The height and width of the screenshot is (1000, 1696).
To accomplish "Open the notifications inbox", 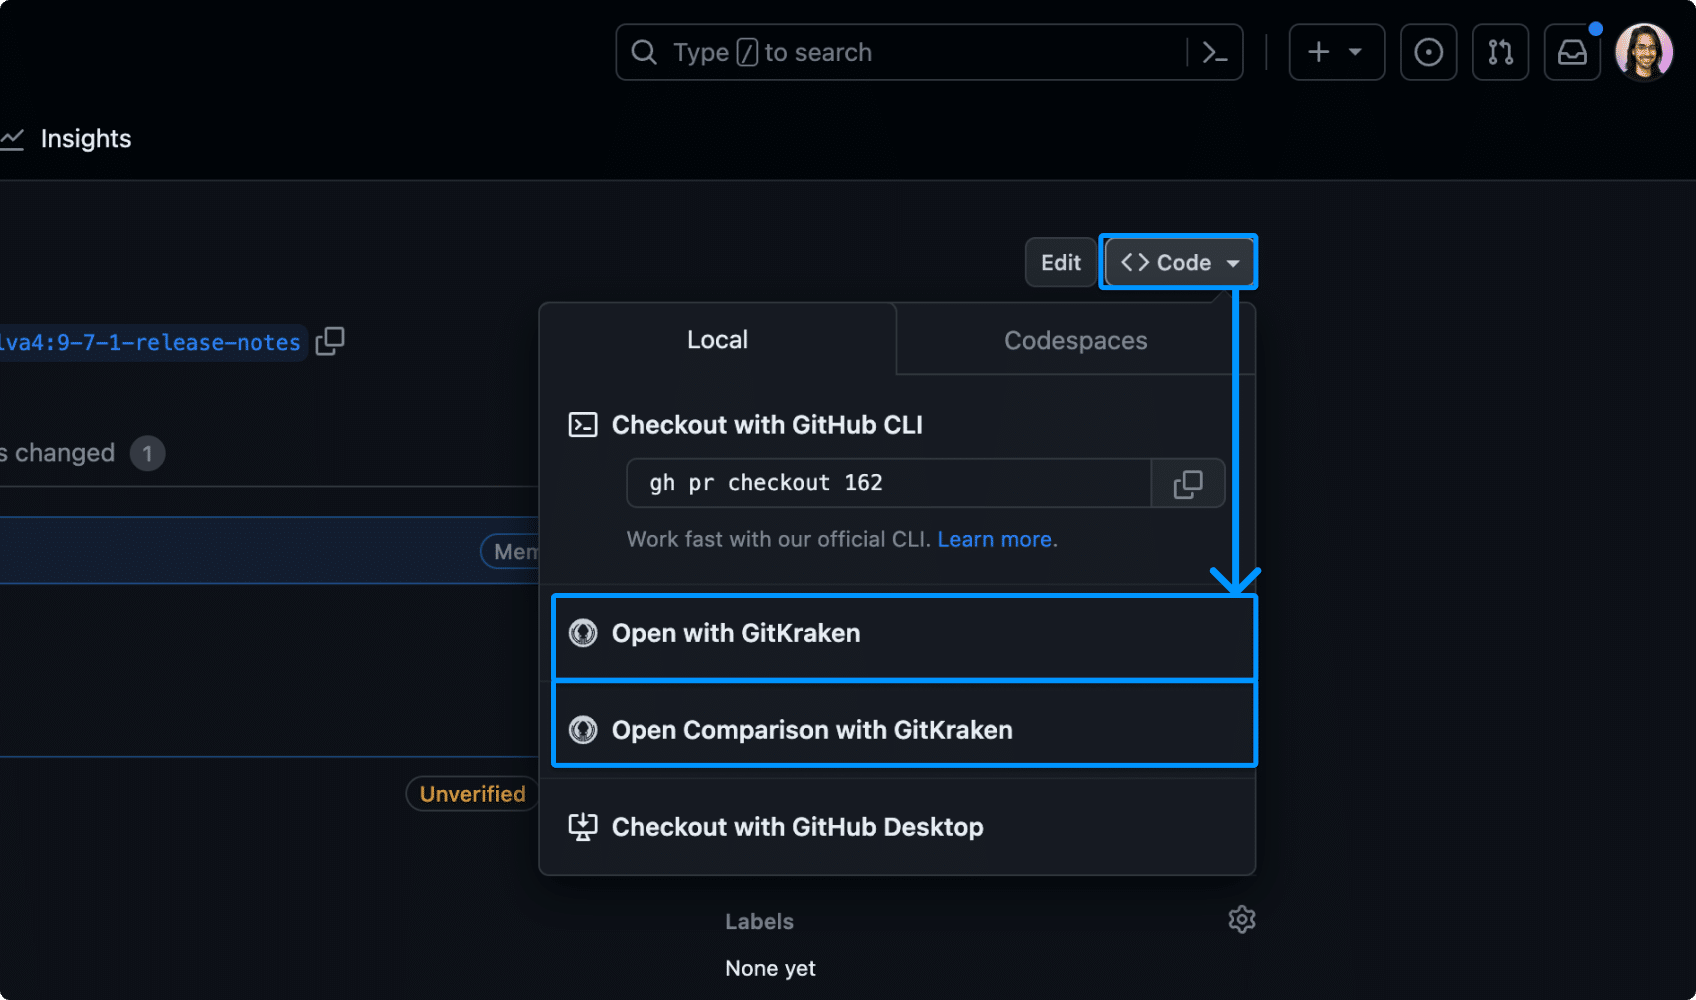I will (x=1571, y=52).
